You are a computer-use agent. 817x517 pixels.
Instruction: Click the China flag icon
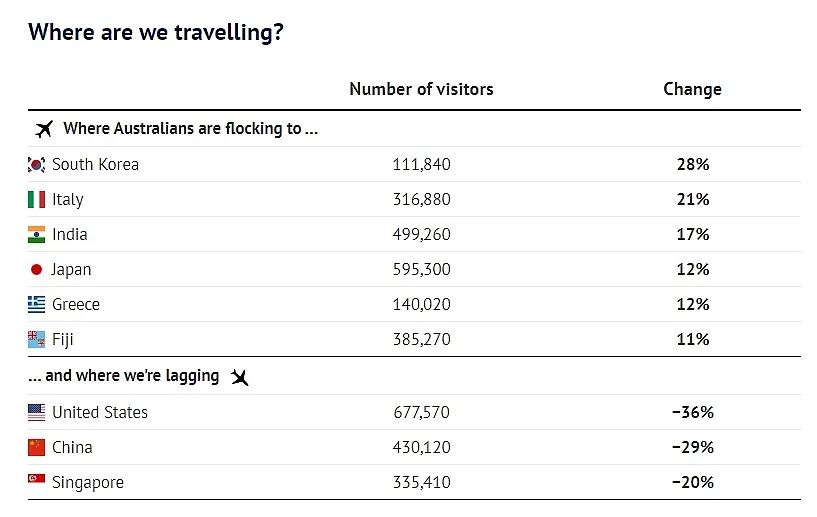(x=36, y=447)
